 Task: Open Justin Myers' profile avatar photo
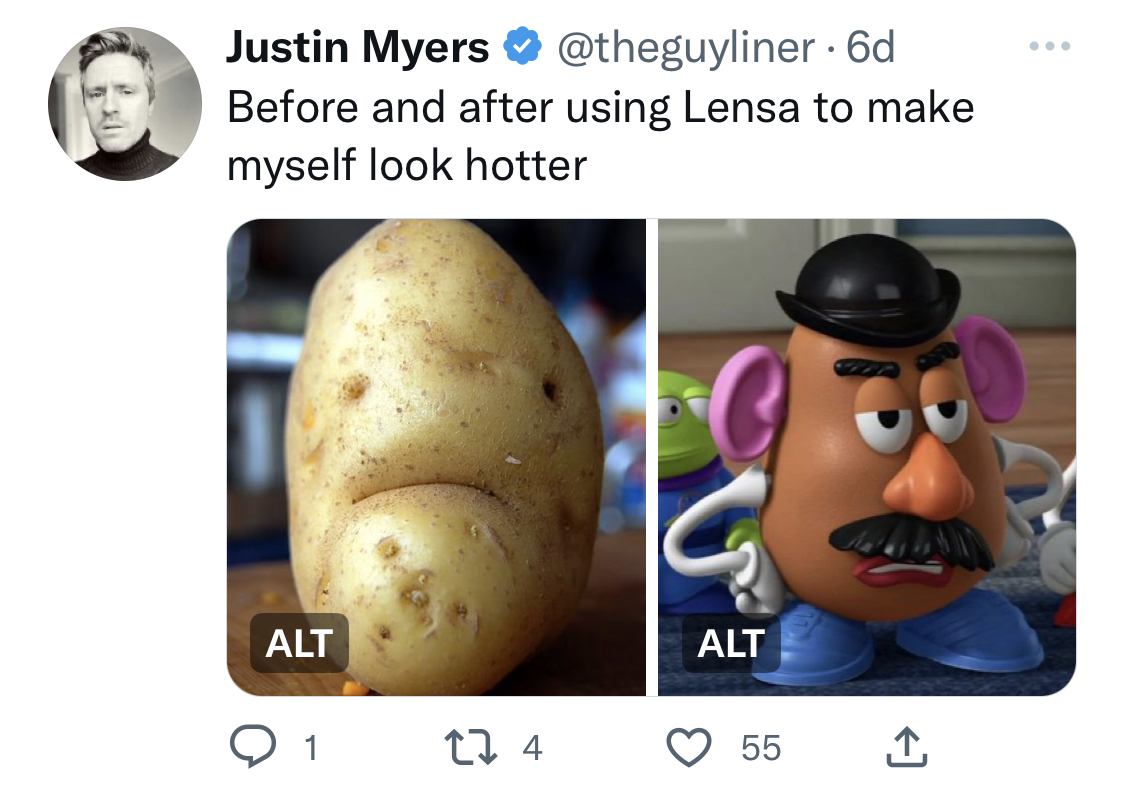[125, 104]
